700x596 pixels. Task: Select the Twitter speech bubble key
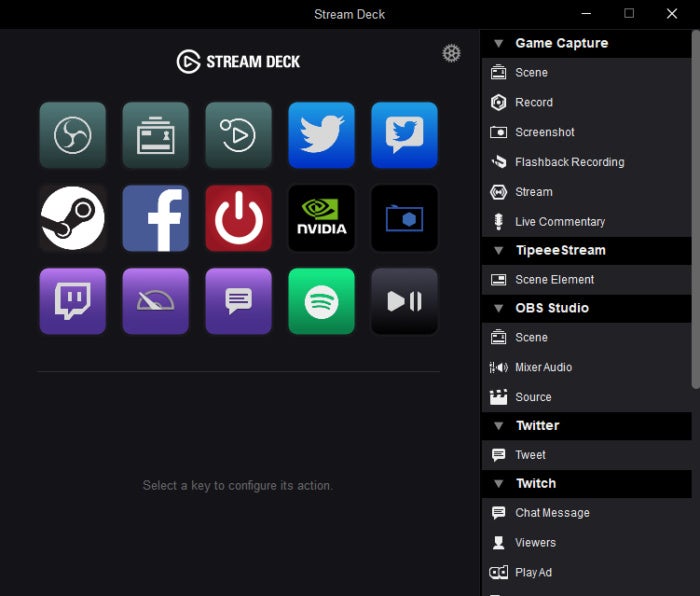click(404, 135)
